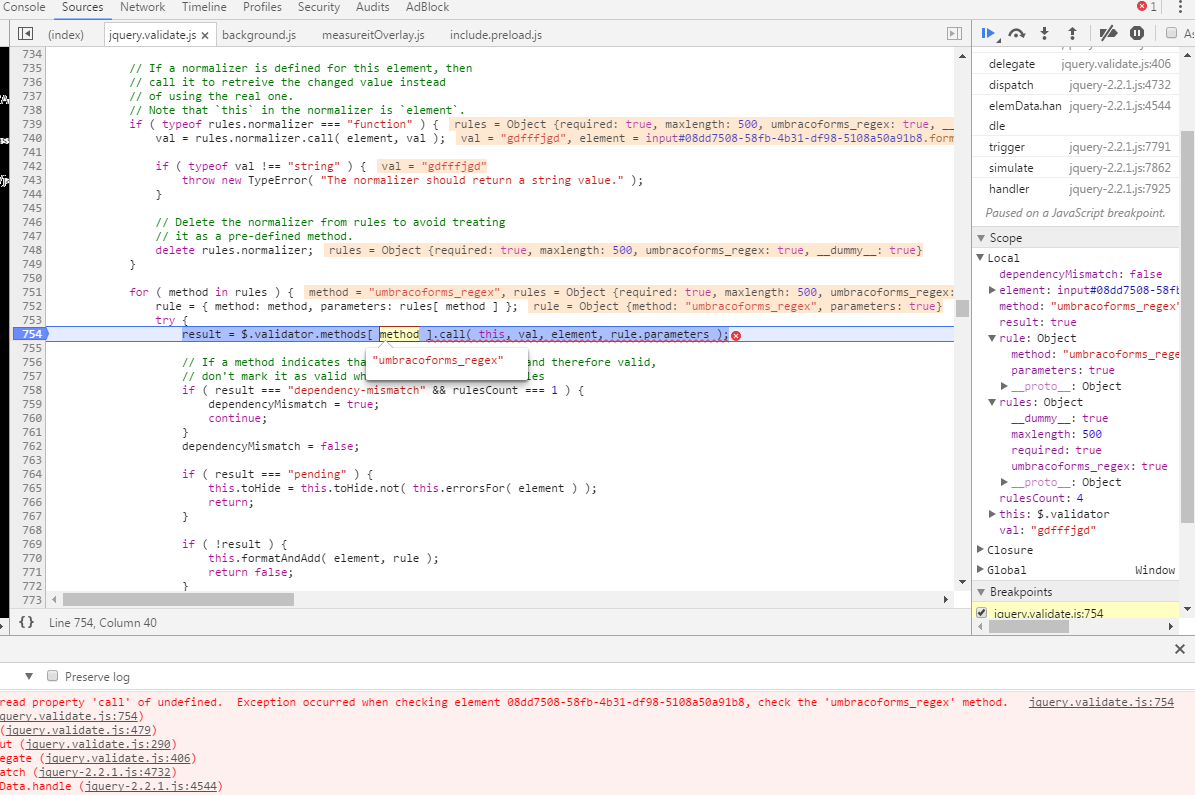The image size is (1195, 795).
Task: Open source link right of the console error message
Action: pos(1101,702)
